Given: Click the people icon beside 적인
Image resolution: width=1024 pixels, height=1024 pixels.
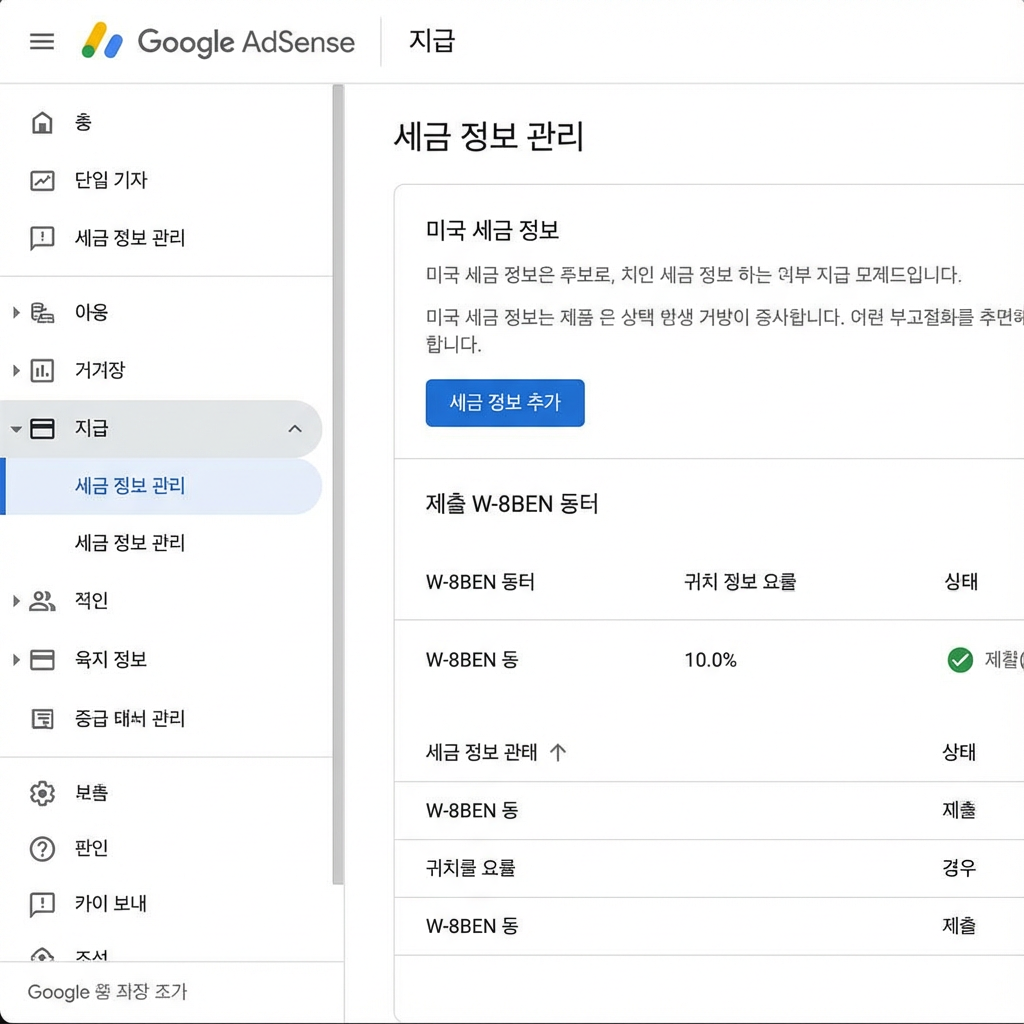Looking at the screenshot, I should [42, 601].
